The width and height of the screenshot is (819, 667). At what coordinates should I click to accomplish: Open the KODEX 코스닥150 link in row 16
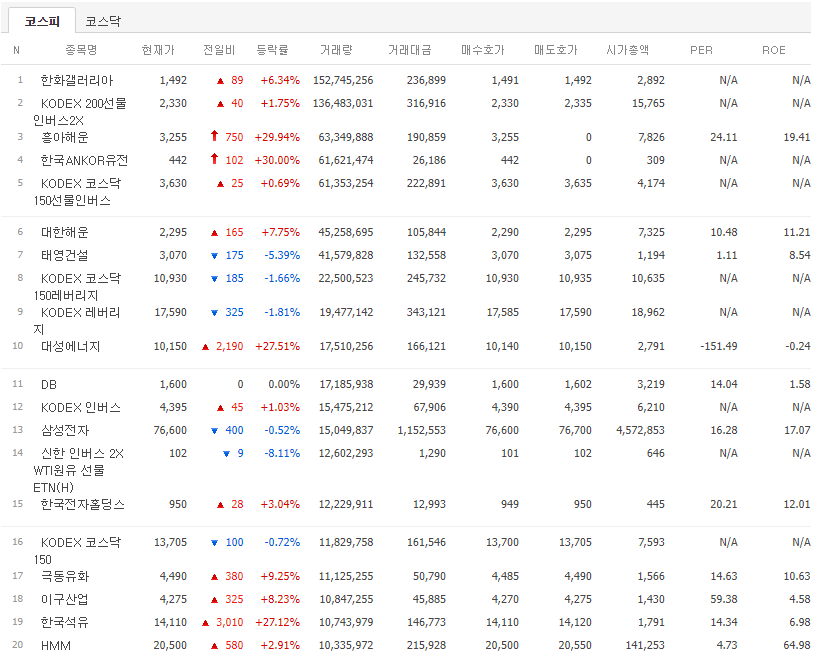coord(77,551)
